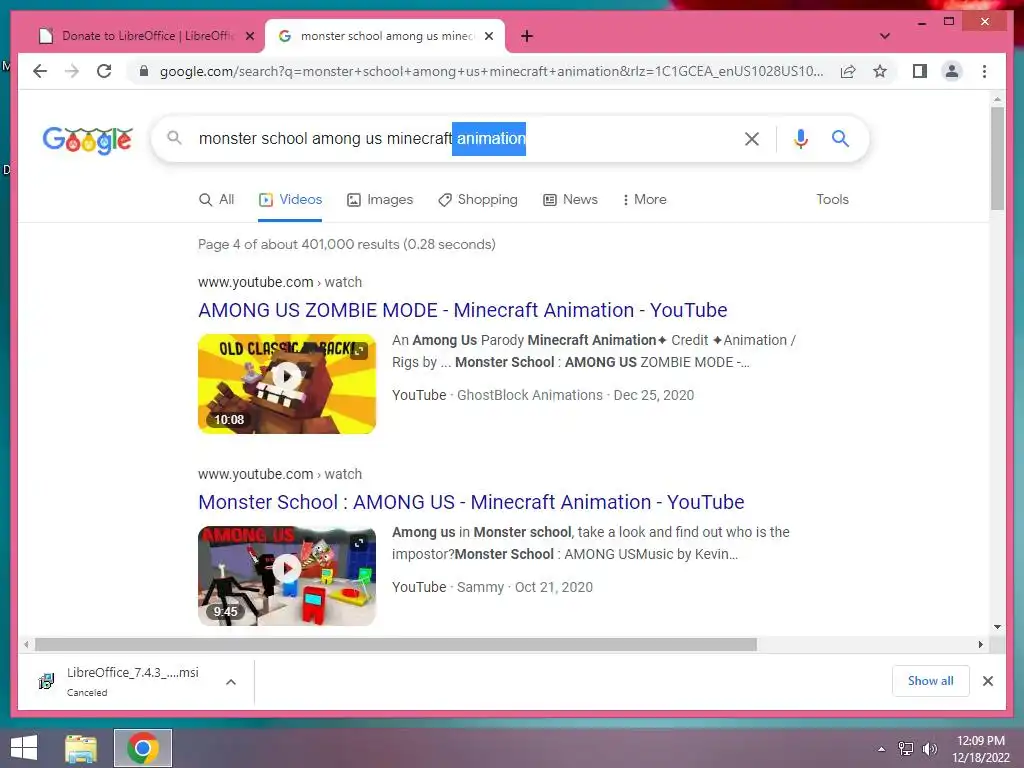This screenshot has width=1024, height=768.
Task: Open LibreOffice msi download options chevron
Action: (231, 682)
